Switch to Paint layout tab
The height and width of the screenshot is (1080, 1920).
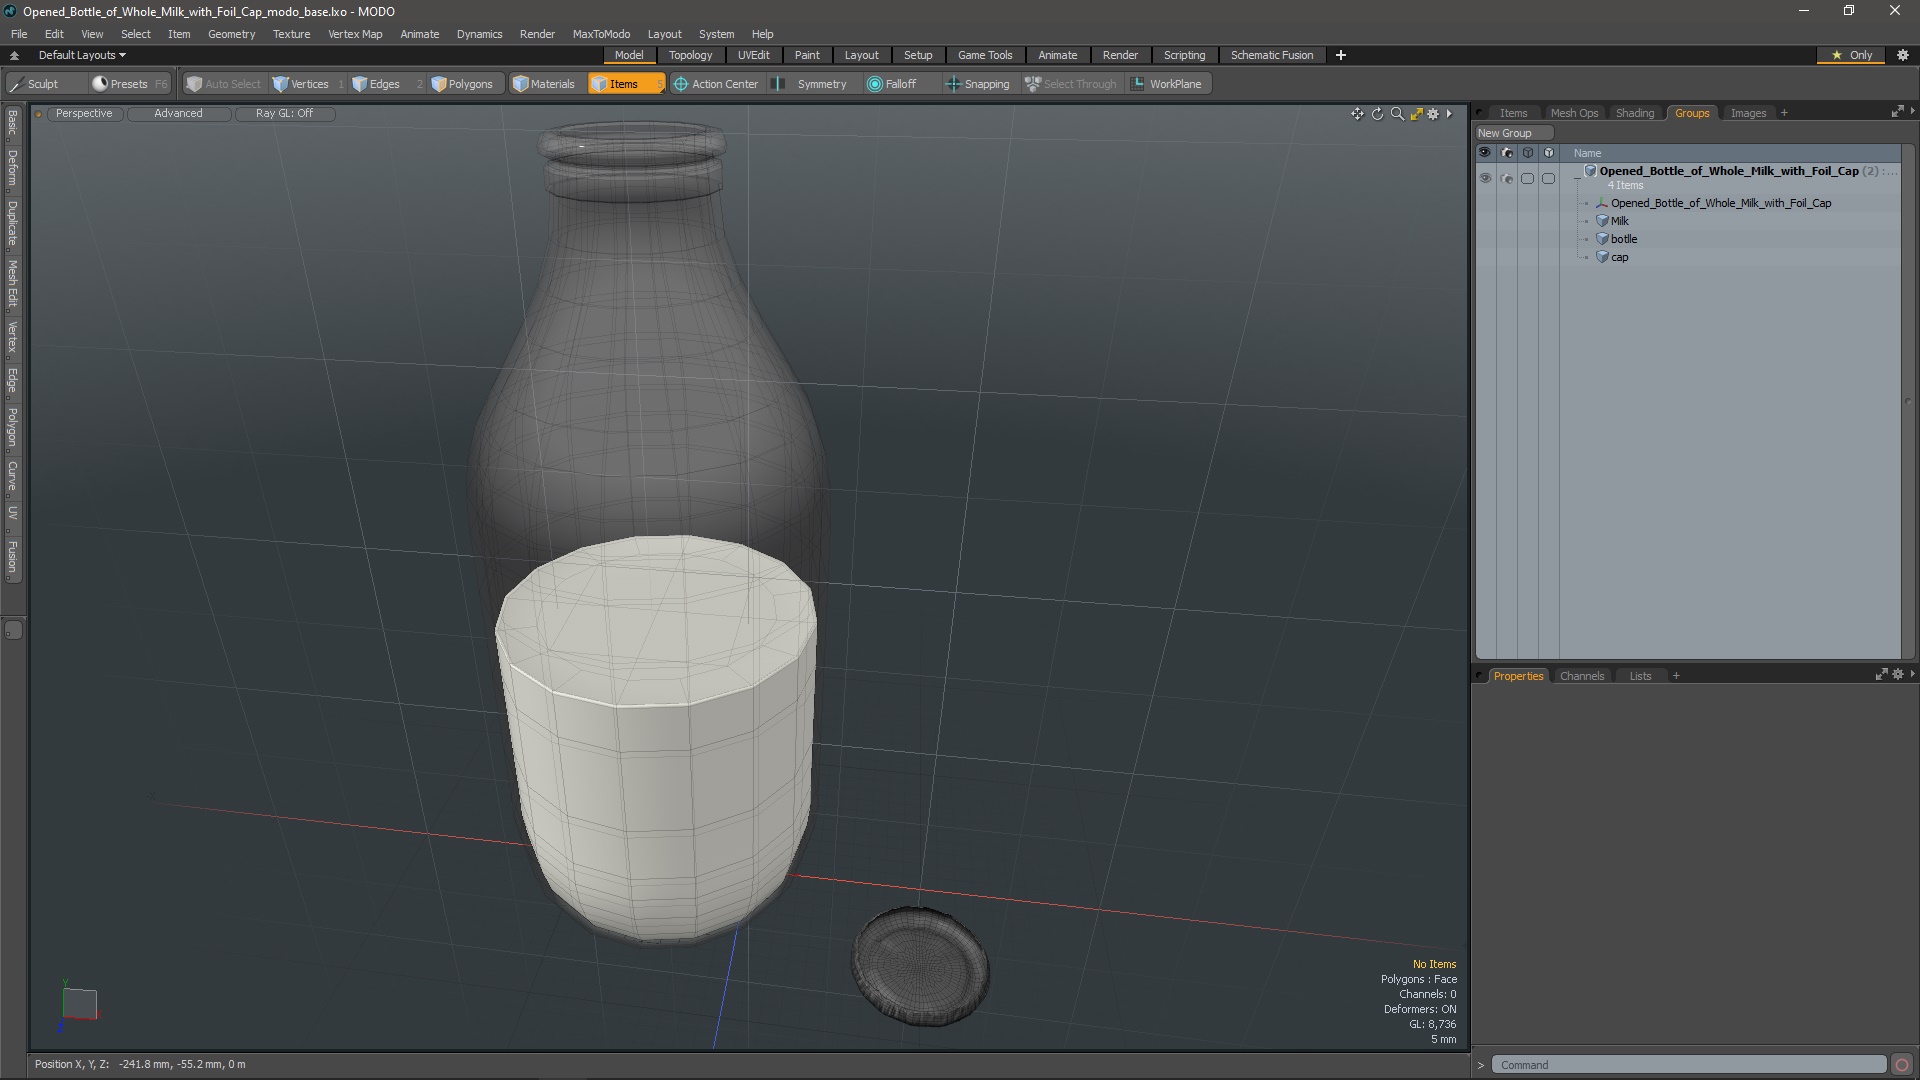pyautogui.click(x=807, y=55)
